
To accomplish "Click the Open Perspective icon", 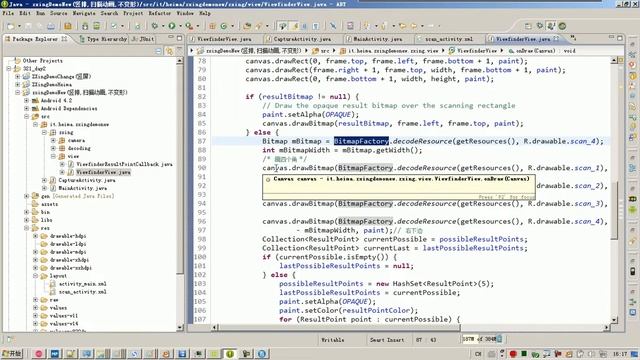I will [528, 26].
